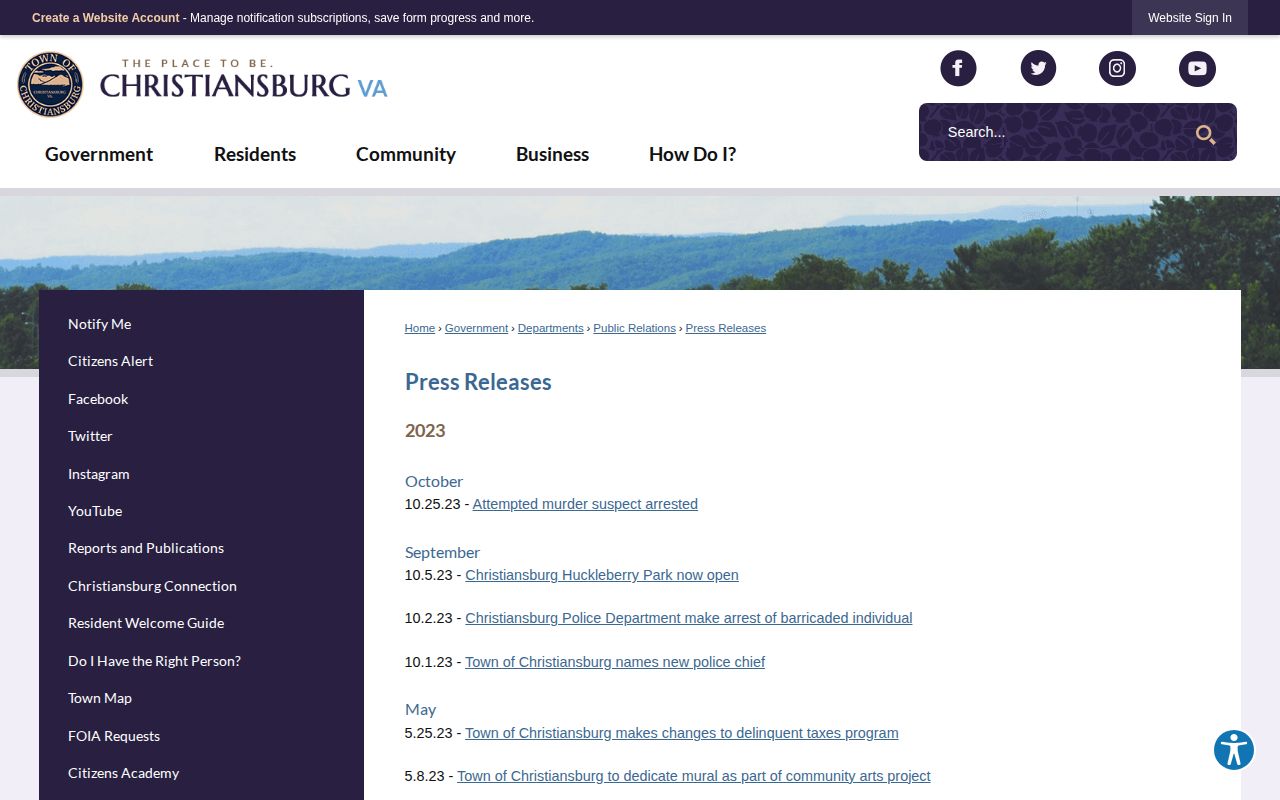Image resolution: width=1280 pixels, height=800 pixels.
Task: Click the magnifying glass search icon
Action: (x=1205, y=134)
